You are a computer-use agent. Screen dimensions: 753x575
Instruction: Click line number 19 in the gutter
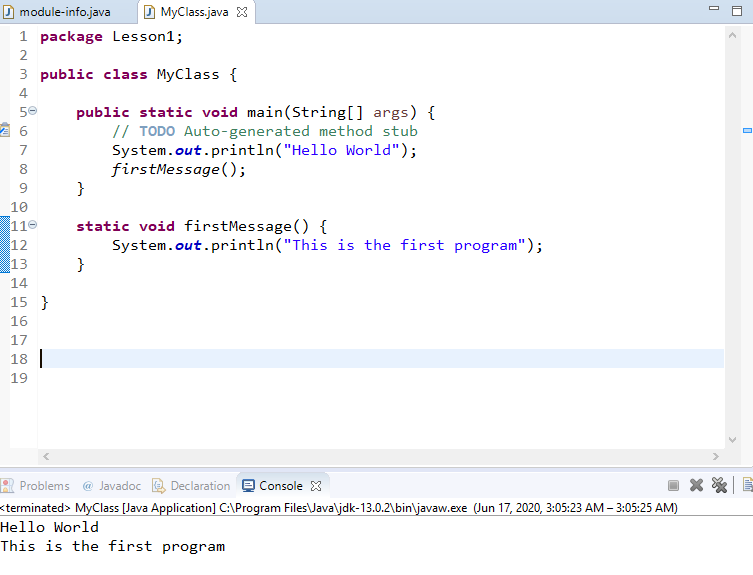tap(19, 378)
